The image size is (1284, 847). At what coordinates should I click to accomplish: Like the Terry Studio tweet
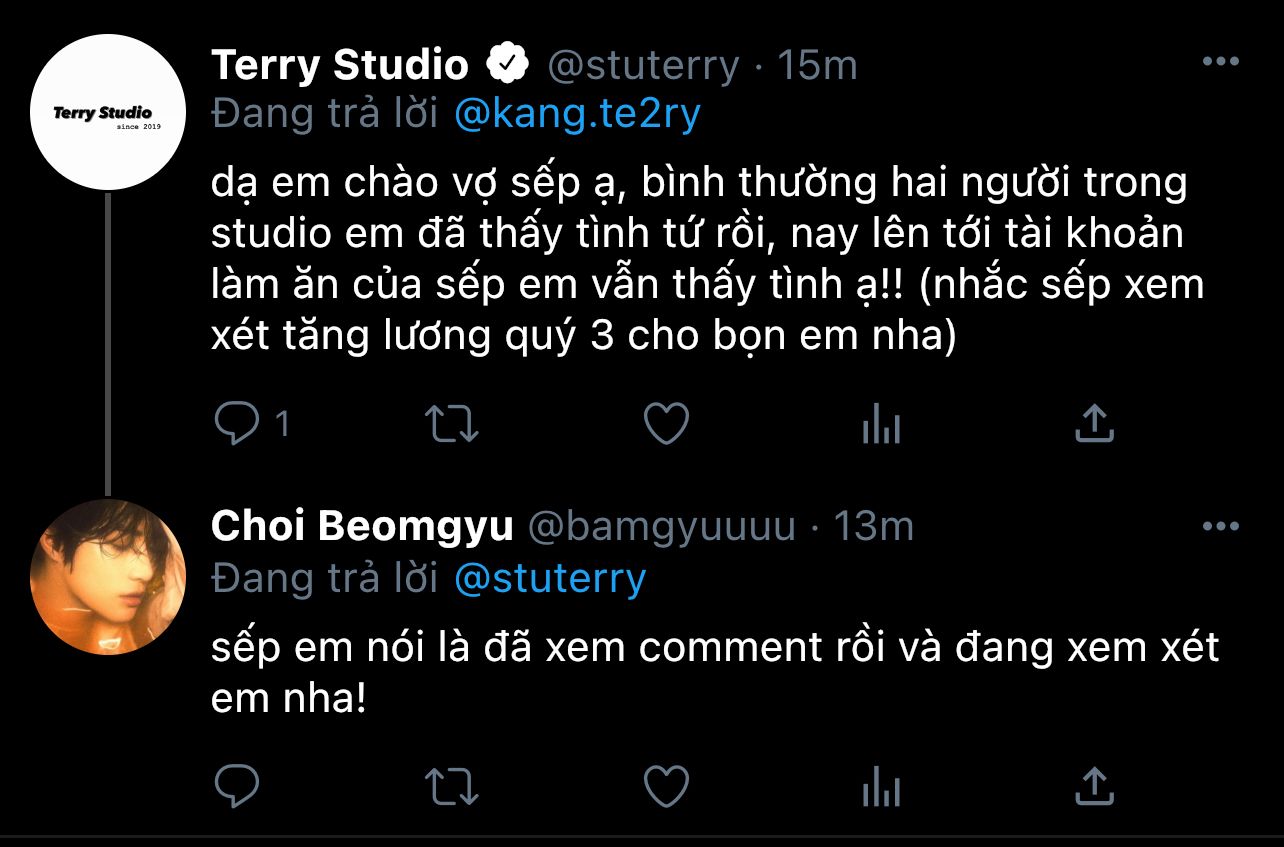[665, 425]
